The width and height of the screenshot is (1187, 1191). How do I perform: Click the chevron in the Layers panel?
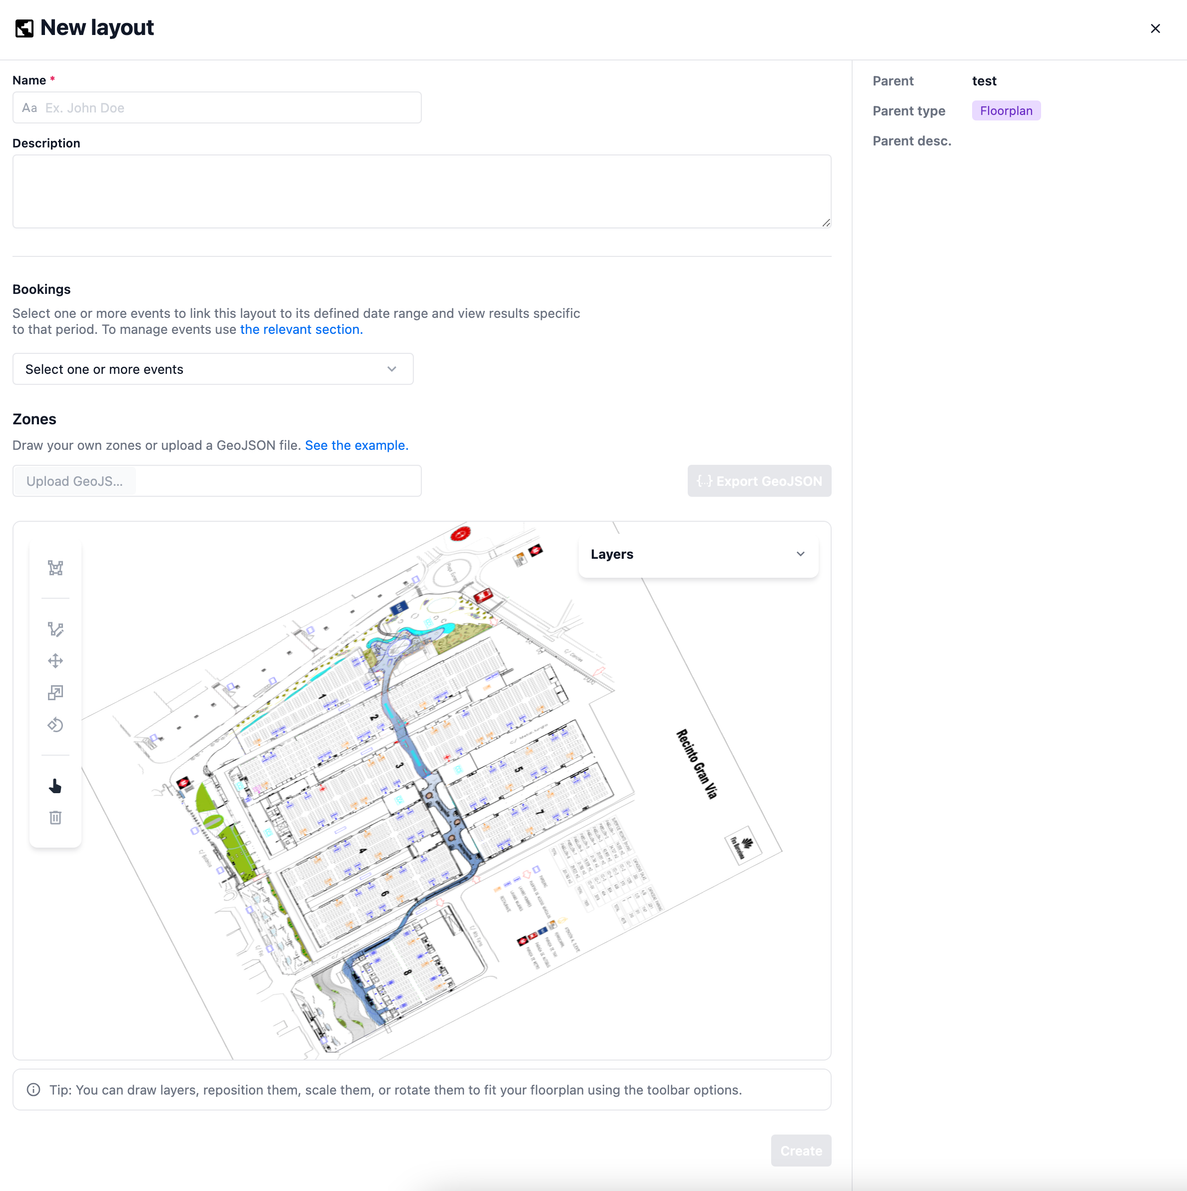tap(800, 554)
